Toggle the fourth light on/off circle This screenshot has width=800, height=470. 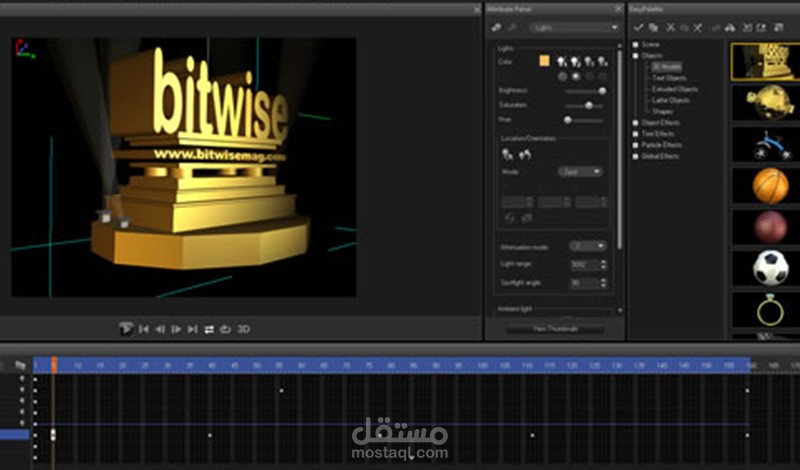coord(603,77)
